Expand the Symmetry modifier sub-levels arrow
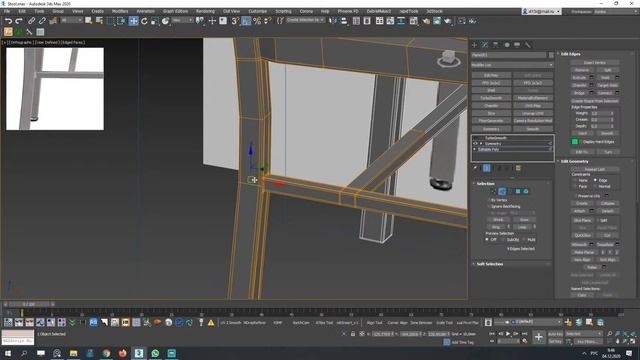 coord(481,144)
